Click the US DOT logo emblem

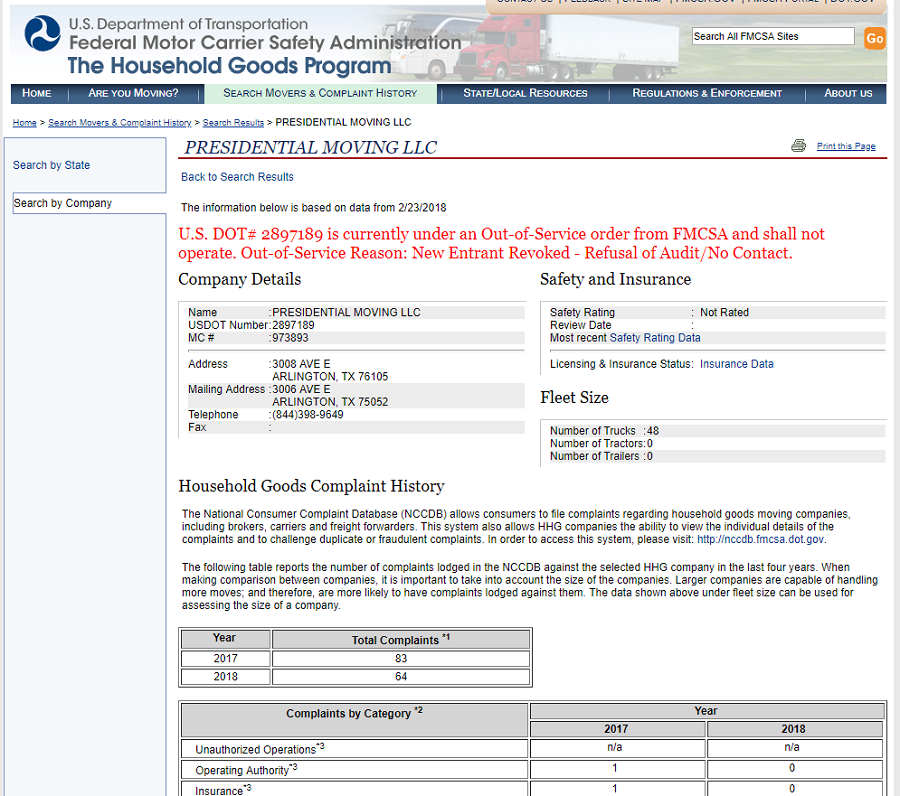coord(42,33)
